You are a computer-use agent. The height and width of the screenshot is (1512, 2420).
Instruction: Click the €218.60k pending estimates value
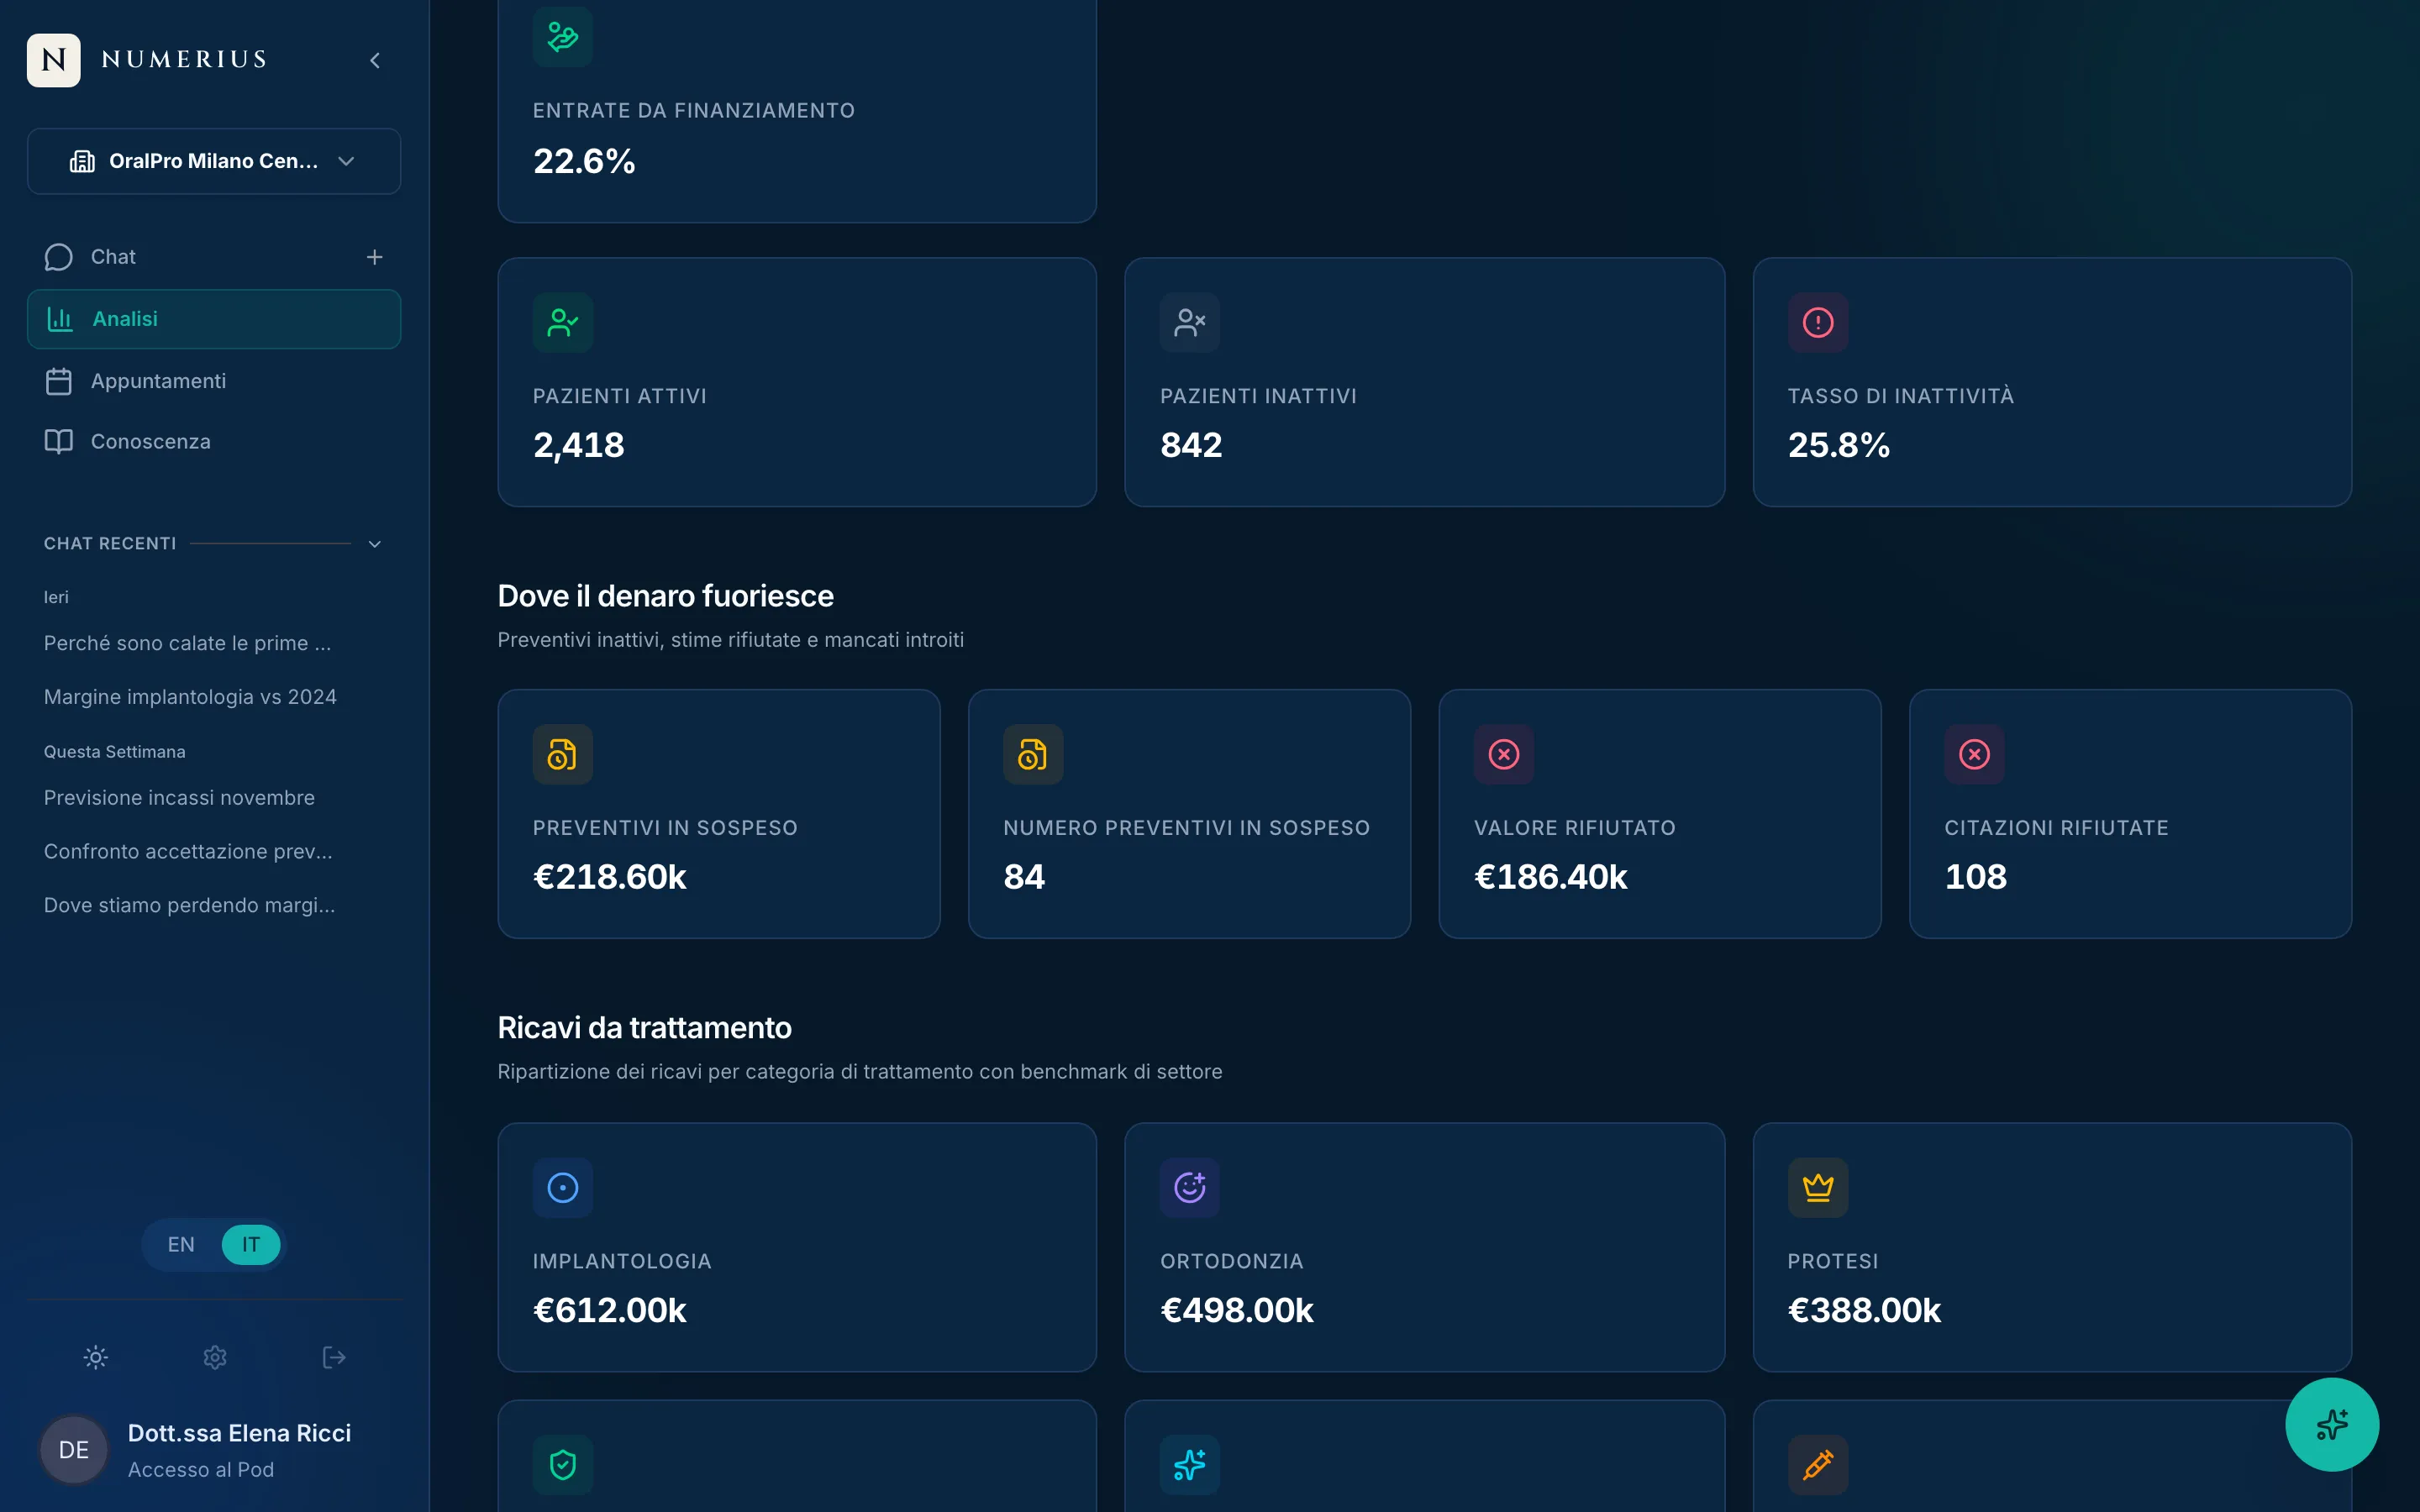point(610,877)
